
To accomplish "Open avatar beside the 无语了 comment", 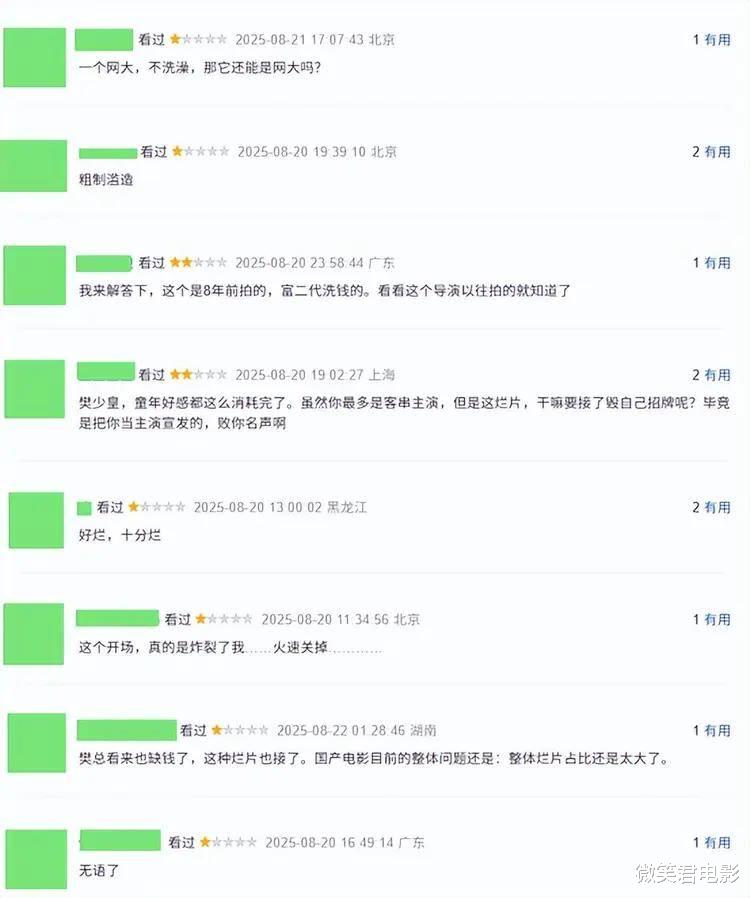I will 37,859.
